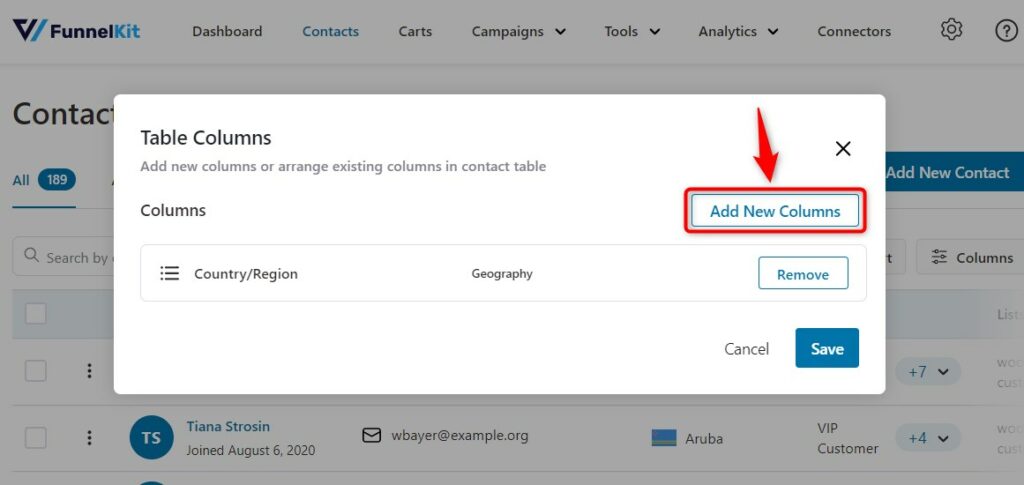The height and width of the screenshot is (485, 1024).
Task: Open the Columns button behind the dialog
Action: [x=970, y=257]
